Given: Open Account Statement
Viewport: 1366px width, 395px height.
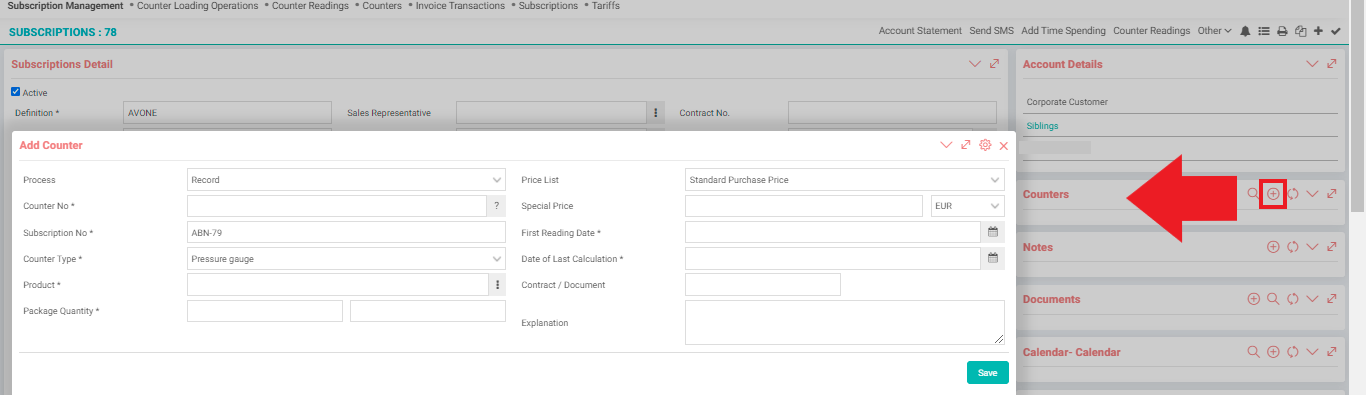Looking at the screenshot, I should pos(920,31).
